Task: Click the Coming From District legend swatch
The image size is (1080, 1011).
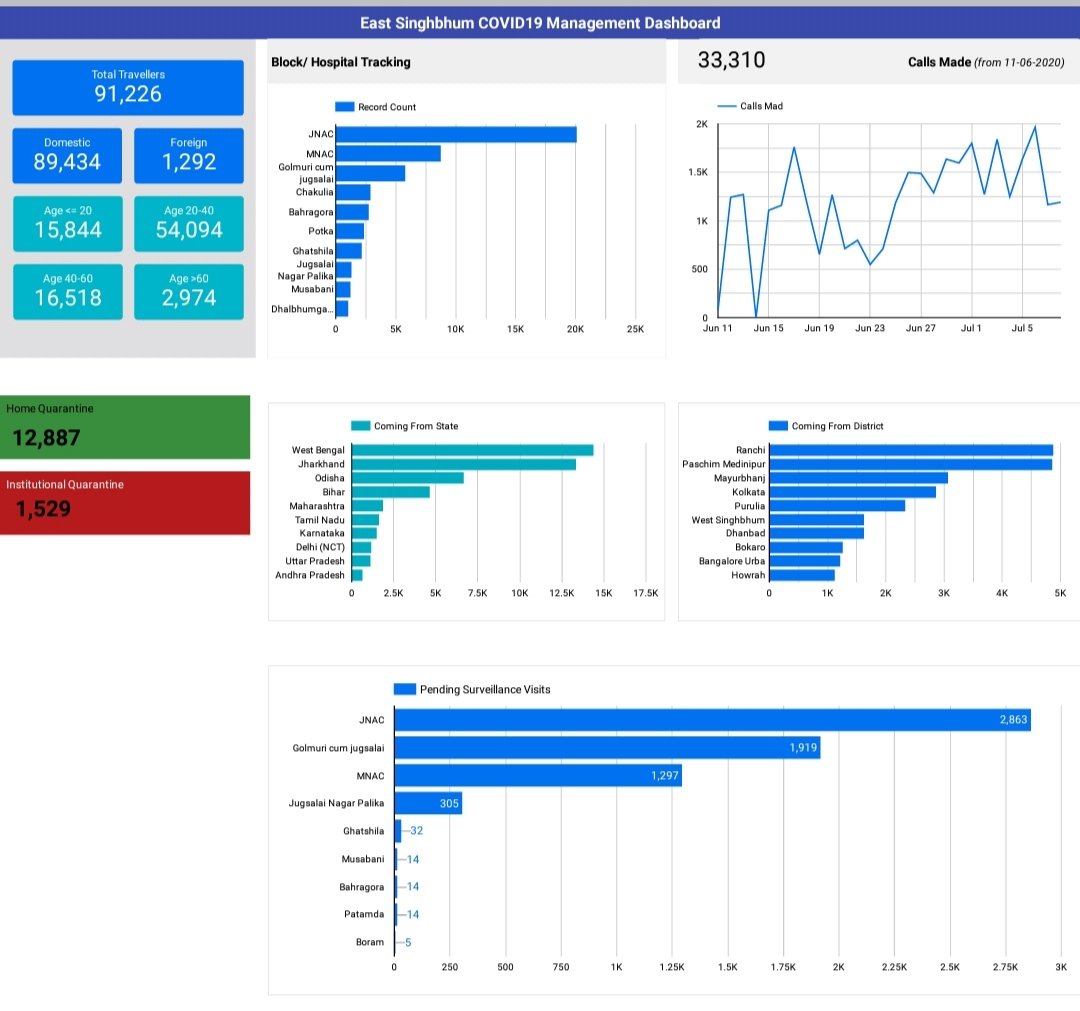Action: 778,426
